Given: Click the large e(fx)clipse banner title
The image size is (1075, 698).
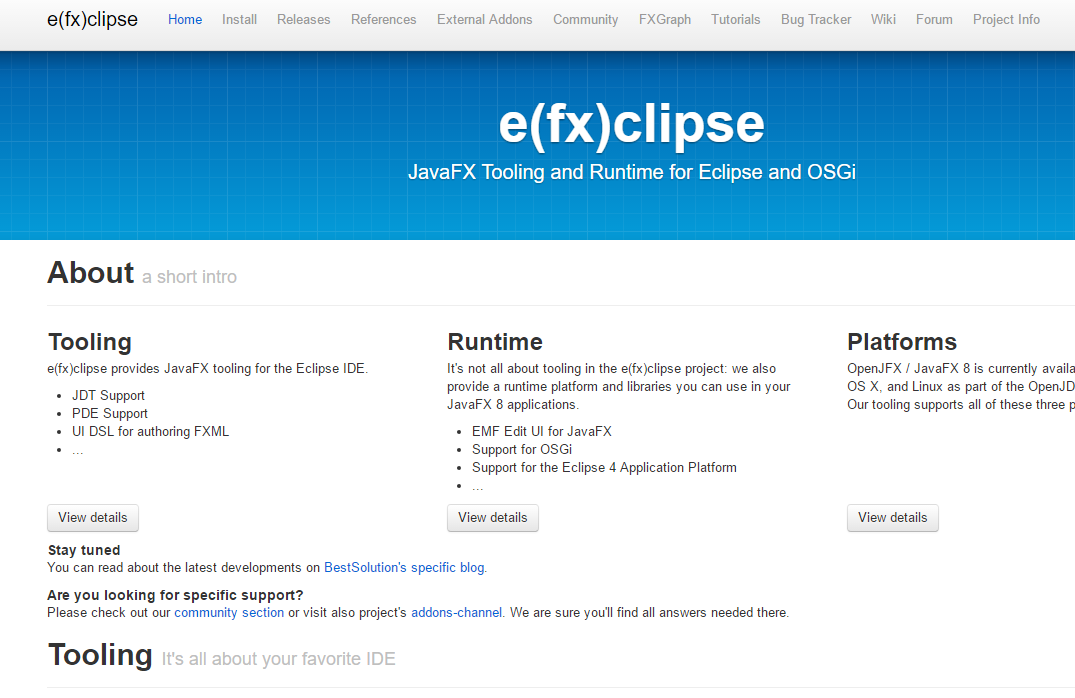Looking at the screenshot, I should pos(631,124).
